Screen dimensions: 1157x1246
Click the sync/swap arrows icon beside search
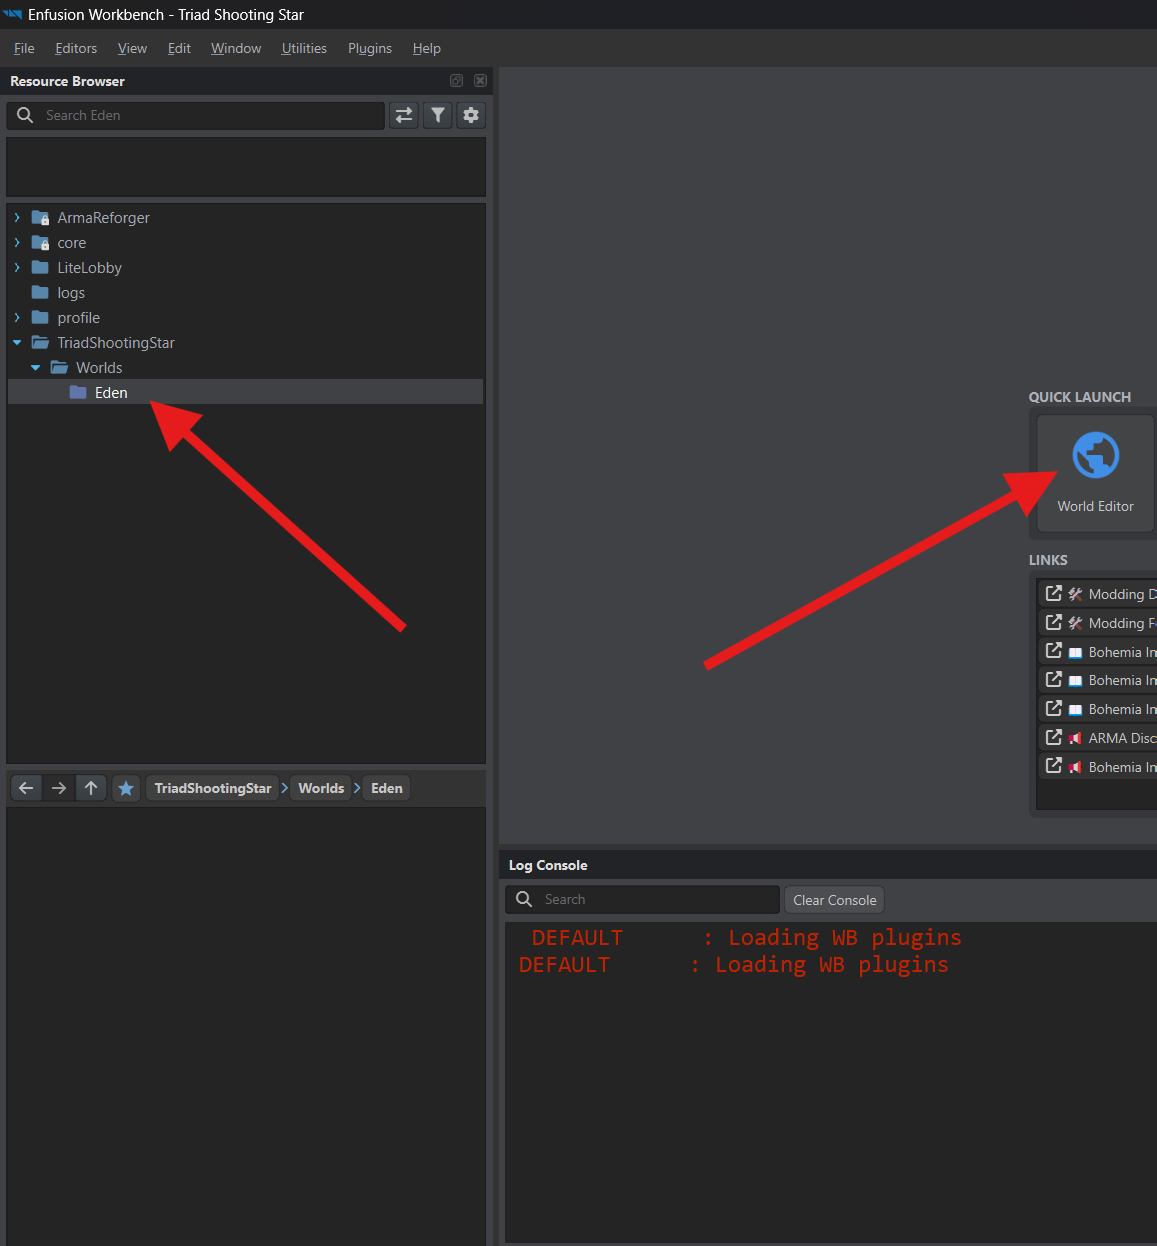404,115
